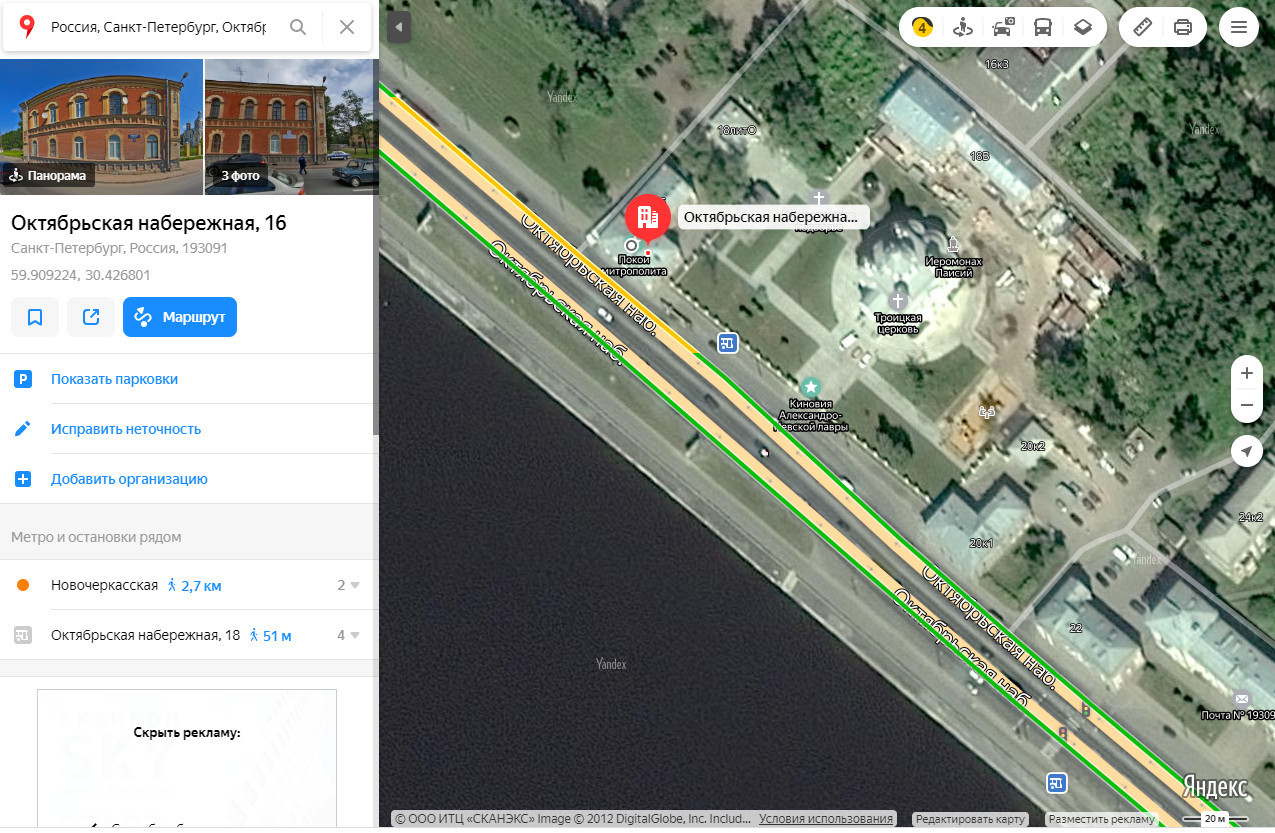Click the Покои митрополита circle marker
This screenshot has width=1275, height=833.
(x=631, y=245)
